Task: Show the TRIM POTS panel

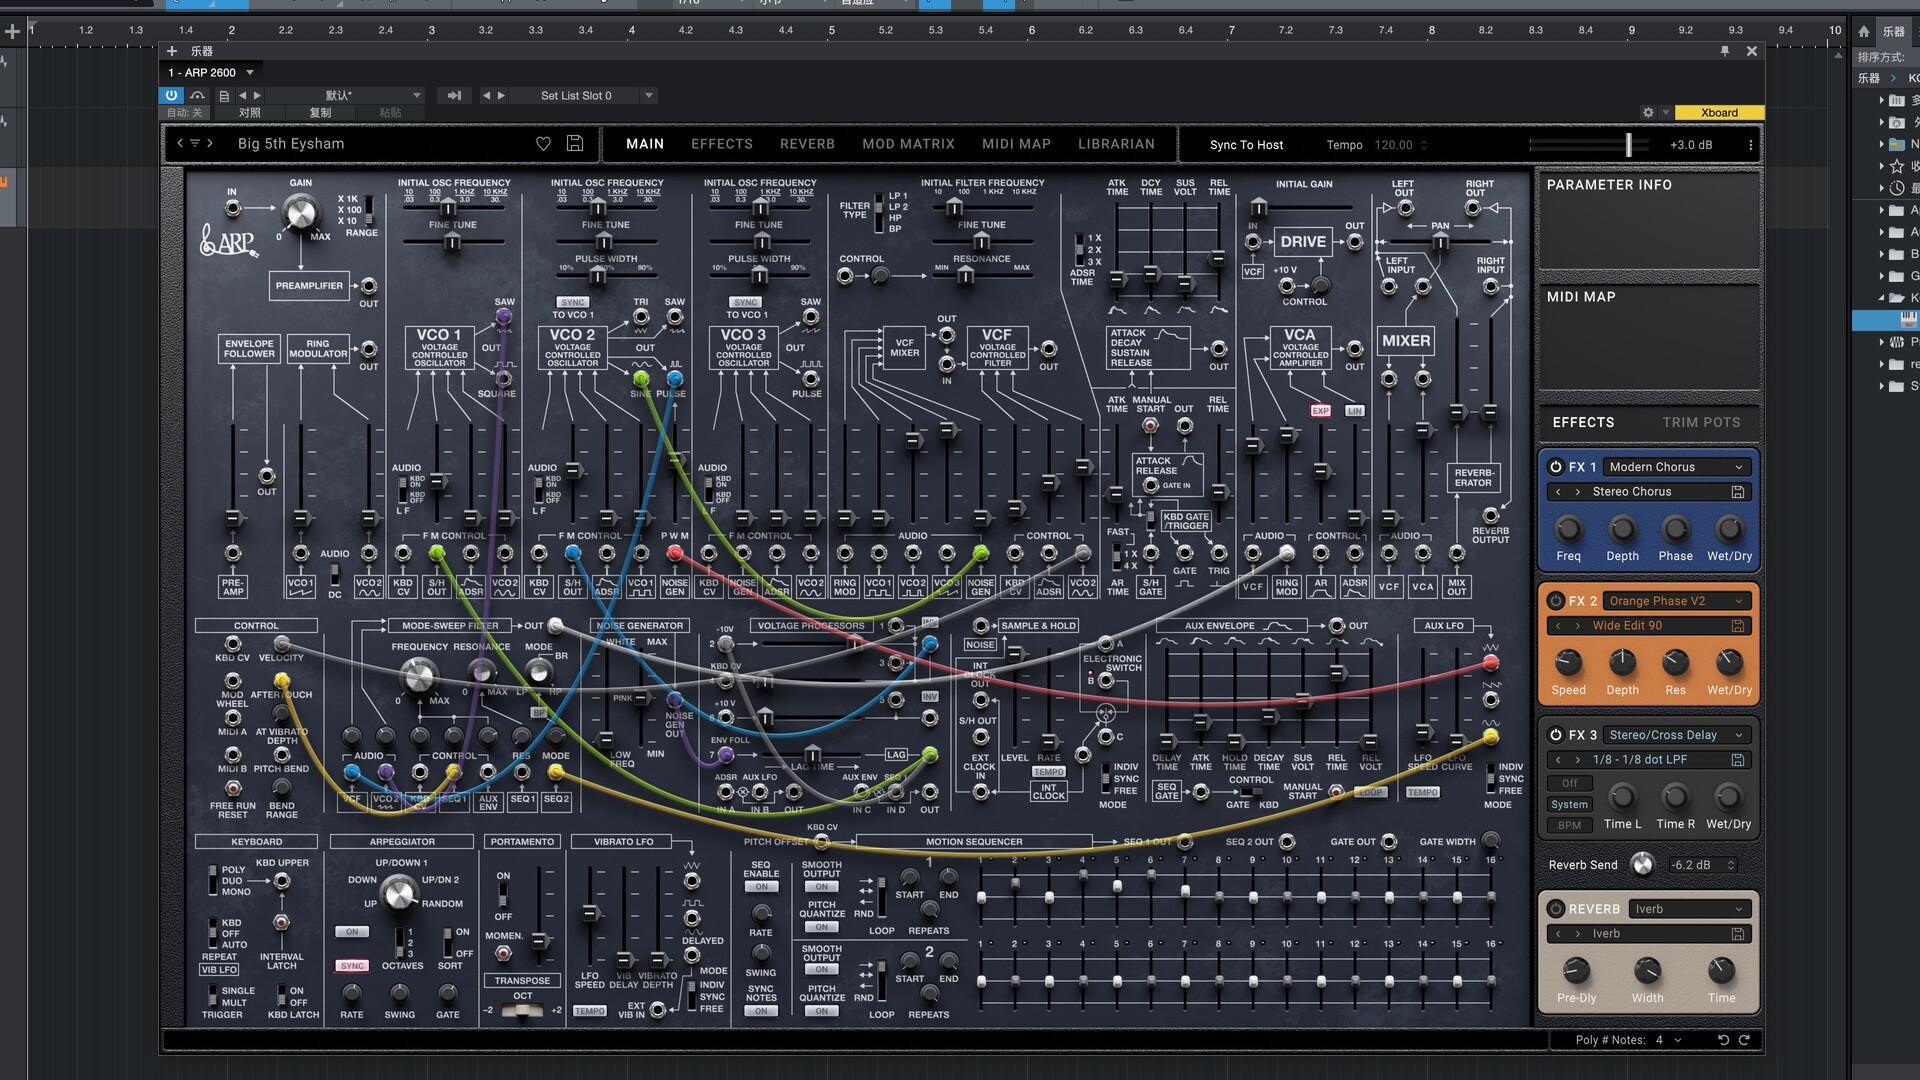Action: click(x=1701, y=422)
